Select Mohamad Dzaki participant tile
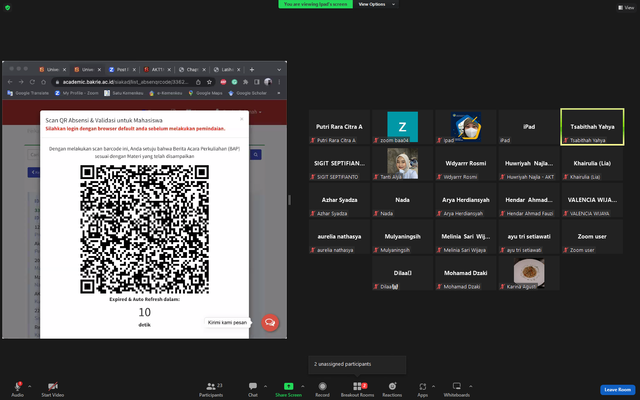640x400 pixels. click(x=466, y=273)
